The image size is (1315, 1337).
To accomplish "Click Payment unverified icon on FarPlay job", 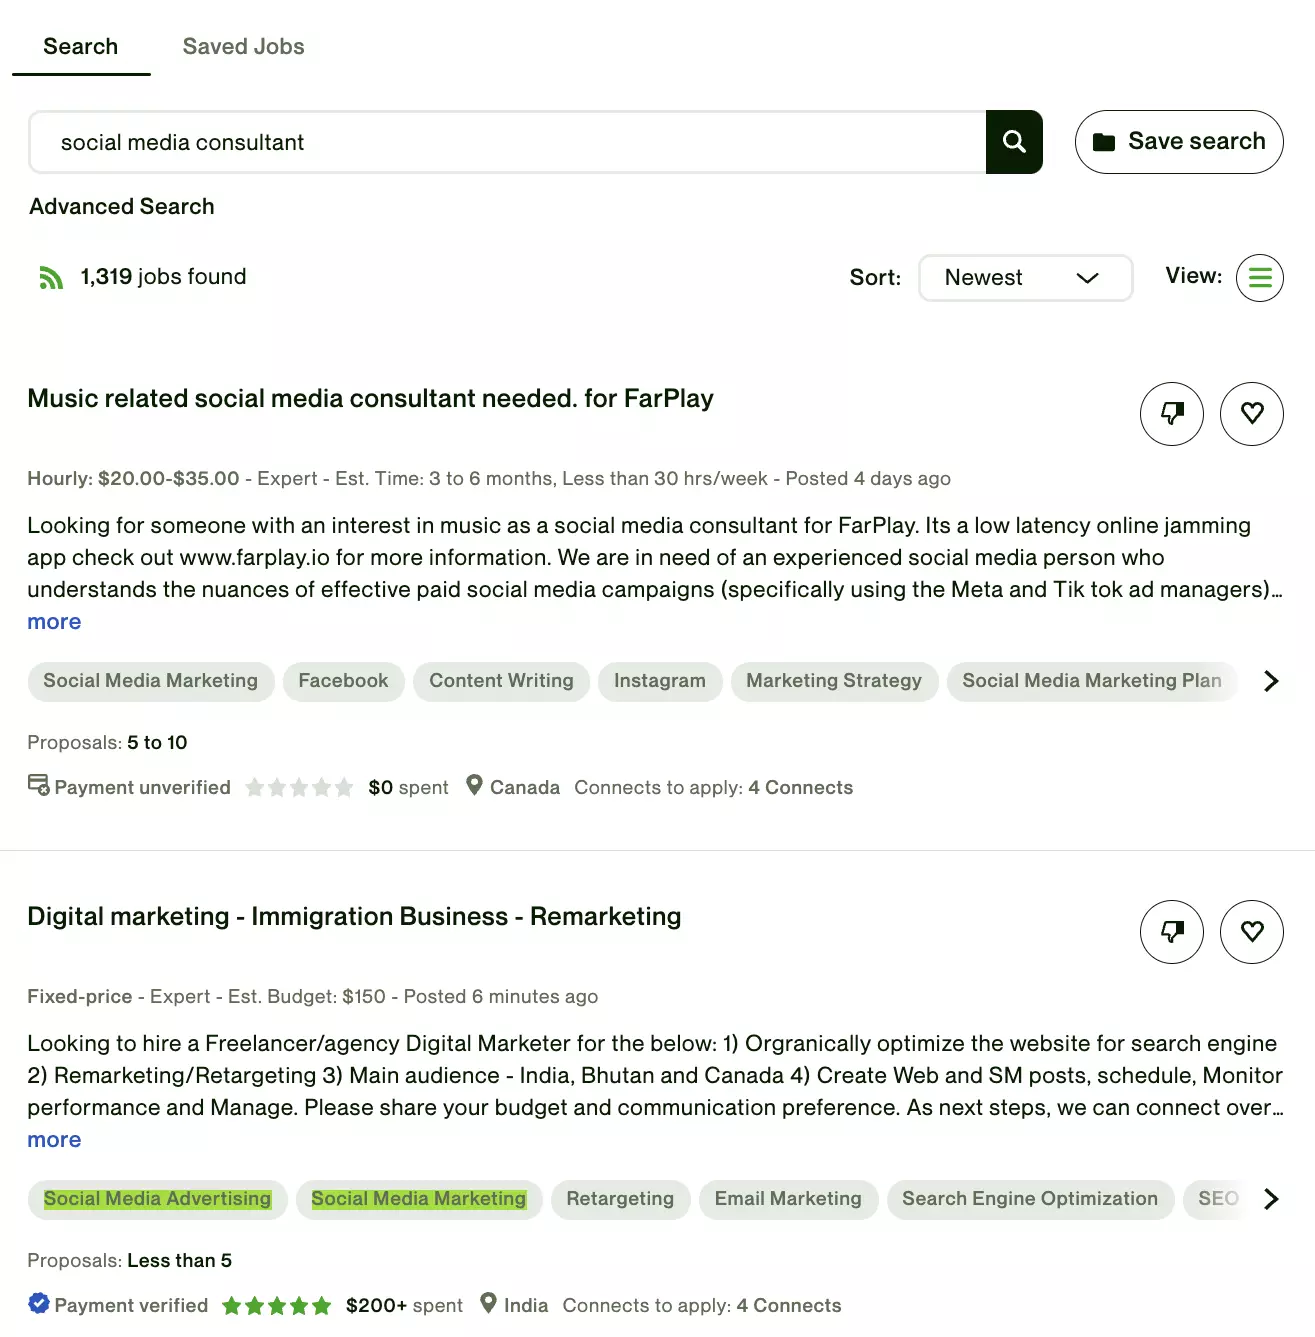I will coord(38,786).
